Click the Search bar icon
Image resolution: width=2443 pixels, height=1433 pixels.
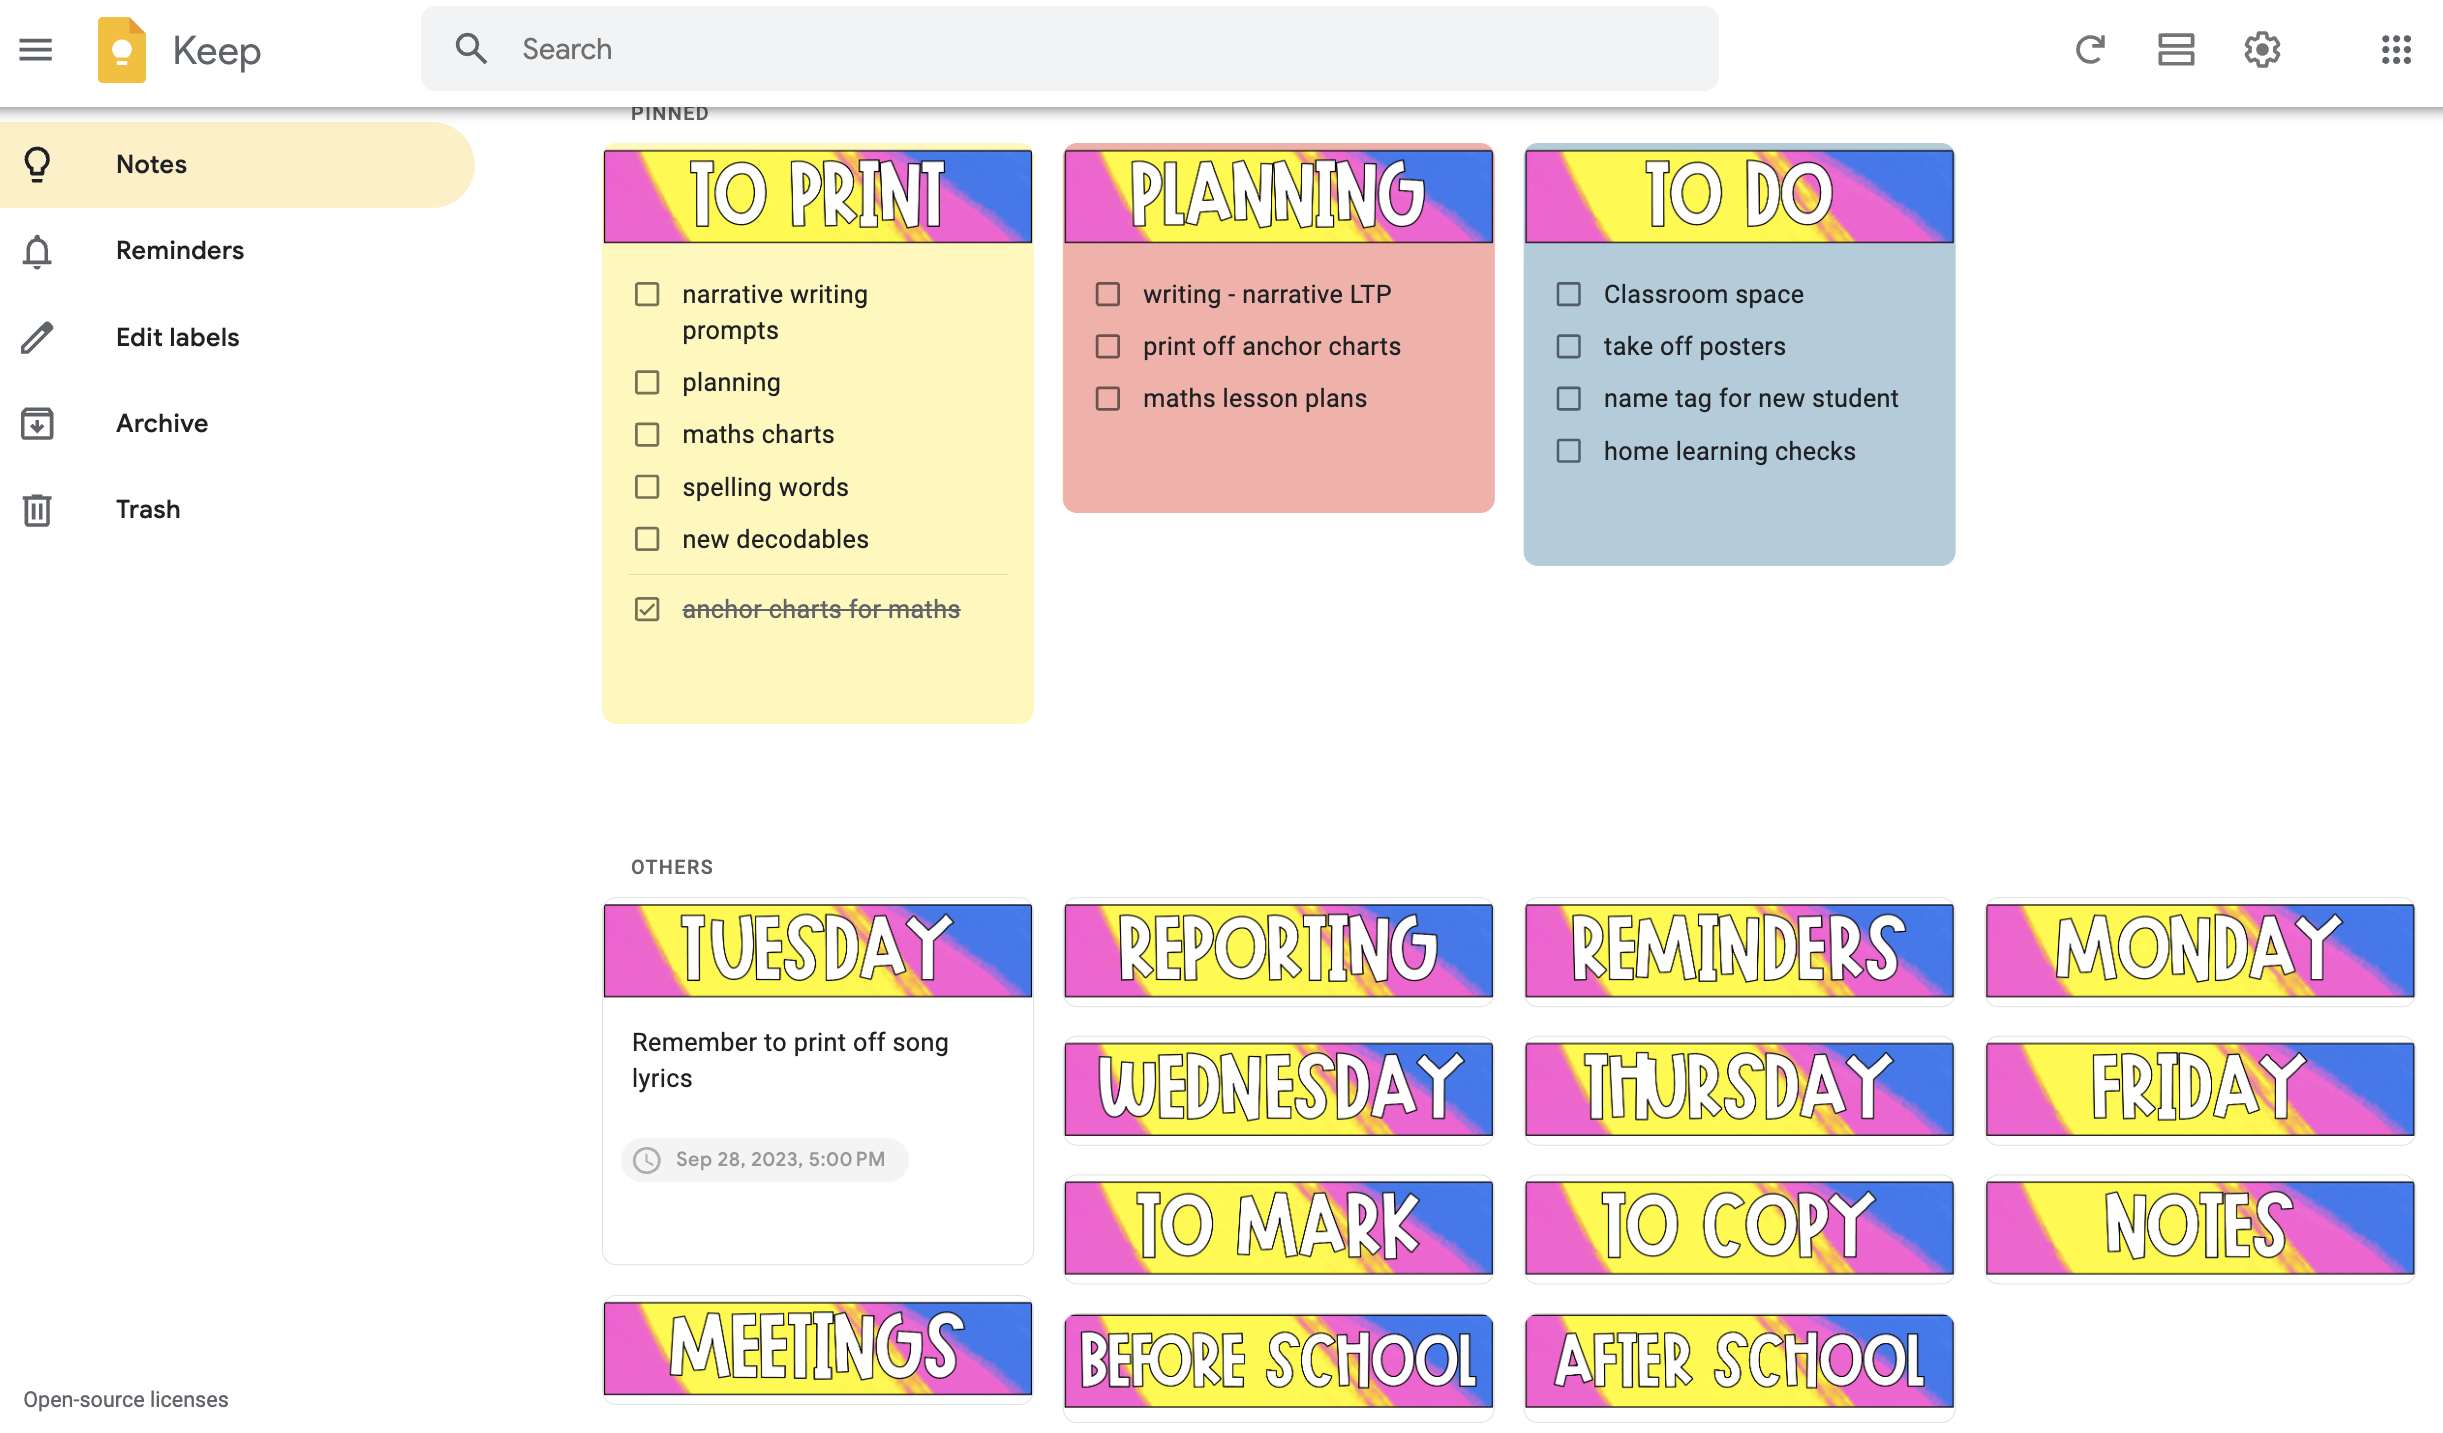(x=471, y=48)
